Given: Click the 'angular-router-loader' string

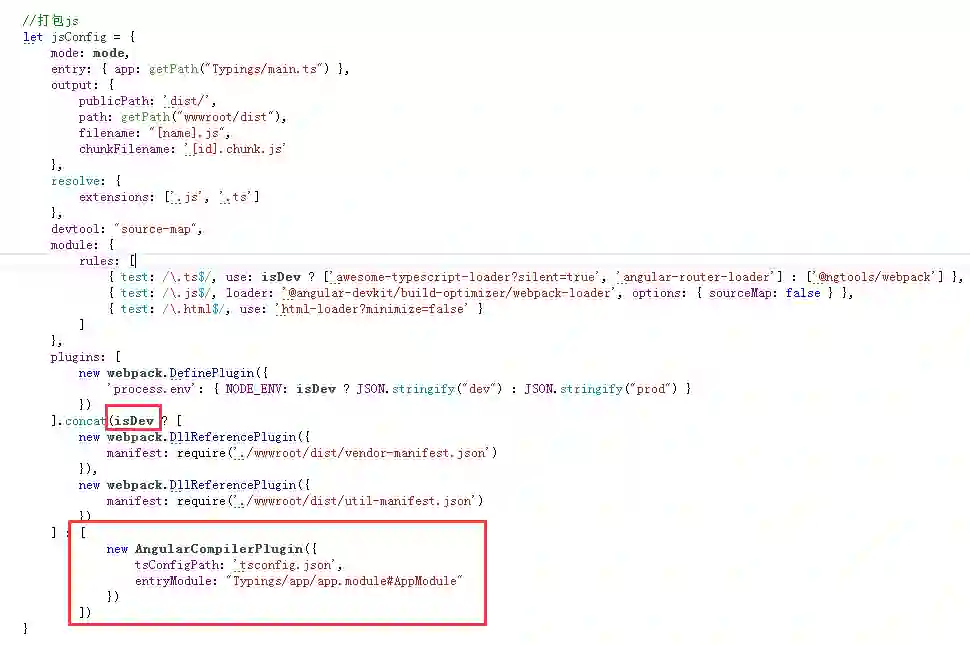Looking at the screenshot, I should click(695, 277).
